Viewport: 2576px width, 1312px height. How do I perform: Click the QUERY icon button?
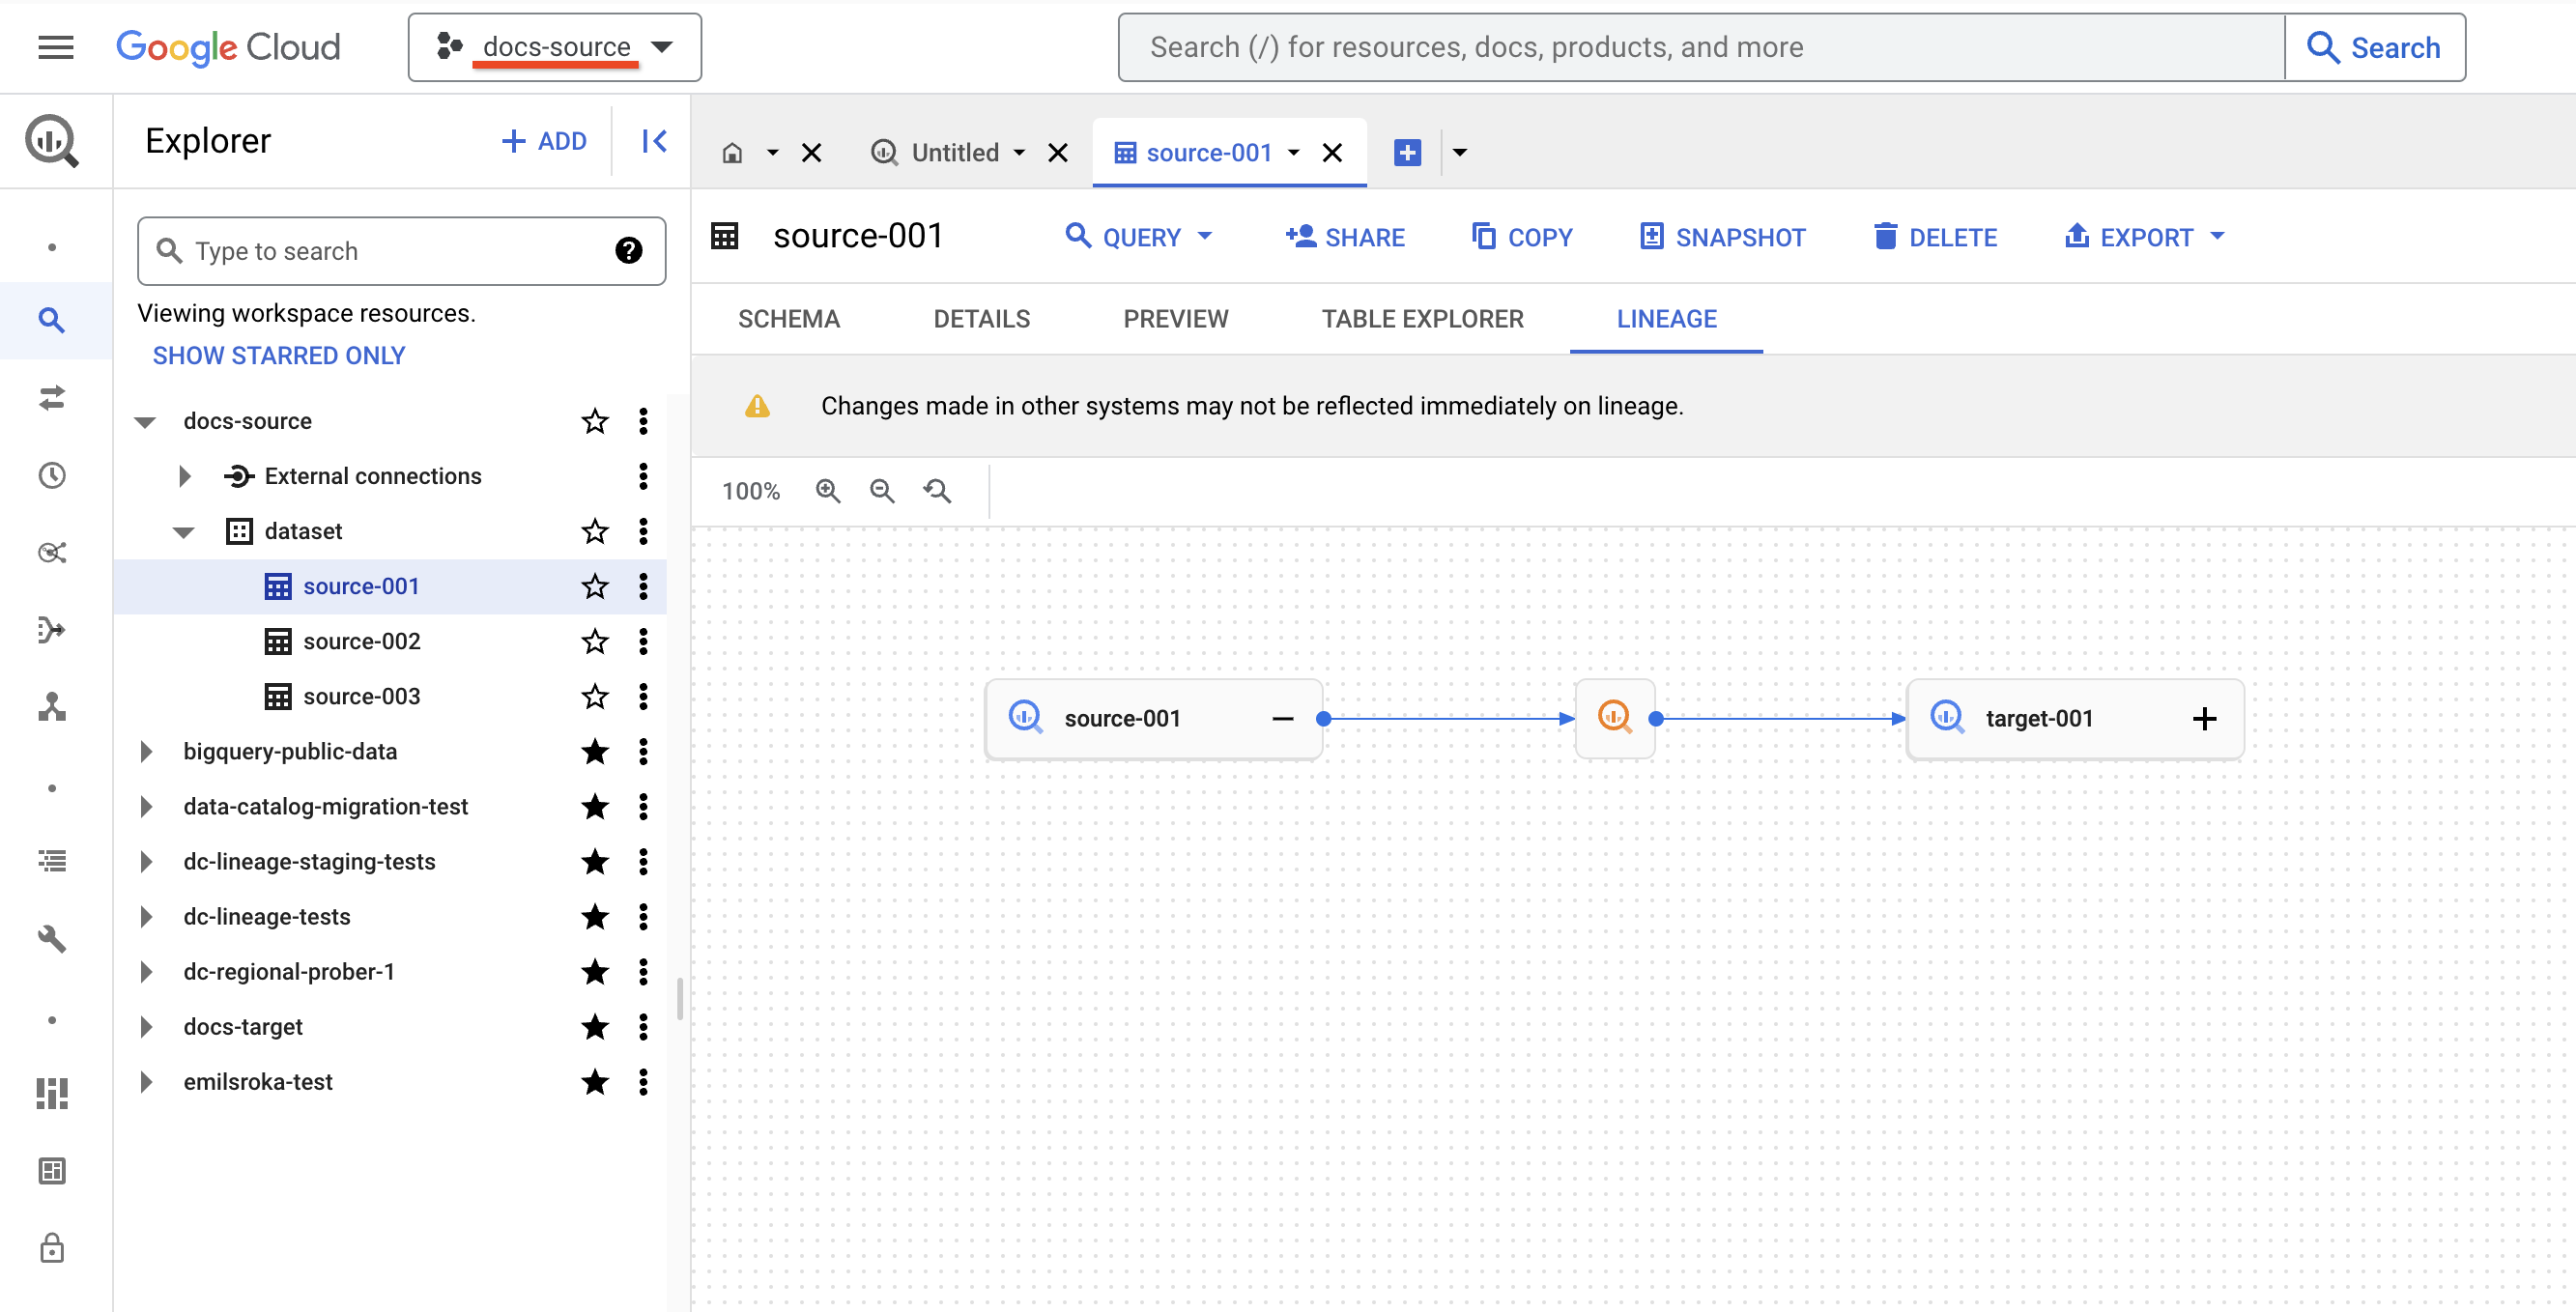click(1075, 236)
